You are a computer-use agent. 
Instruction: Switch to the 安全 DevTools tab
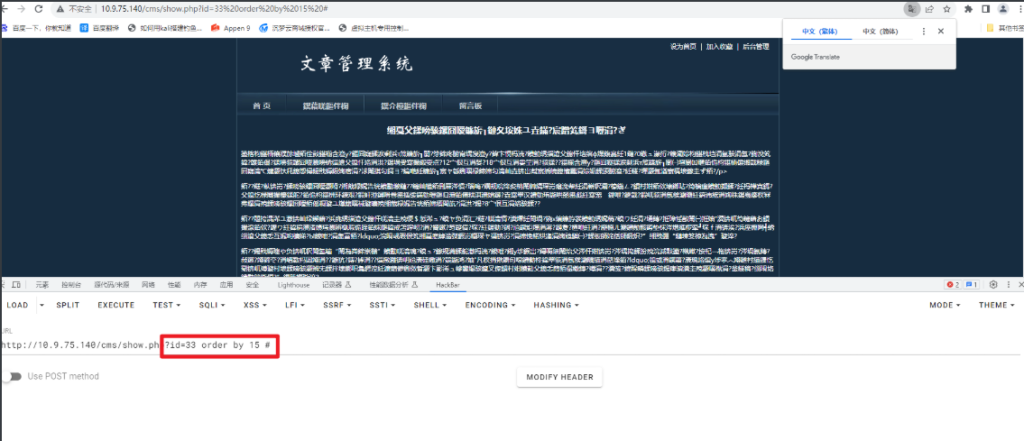tap(253, 285)
